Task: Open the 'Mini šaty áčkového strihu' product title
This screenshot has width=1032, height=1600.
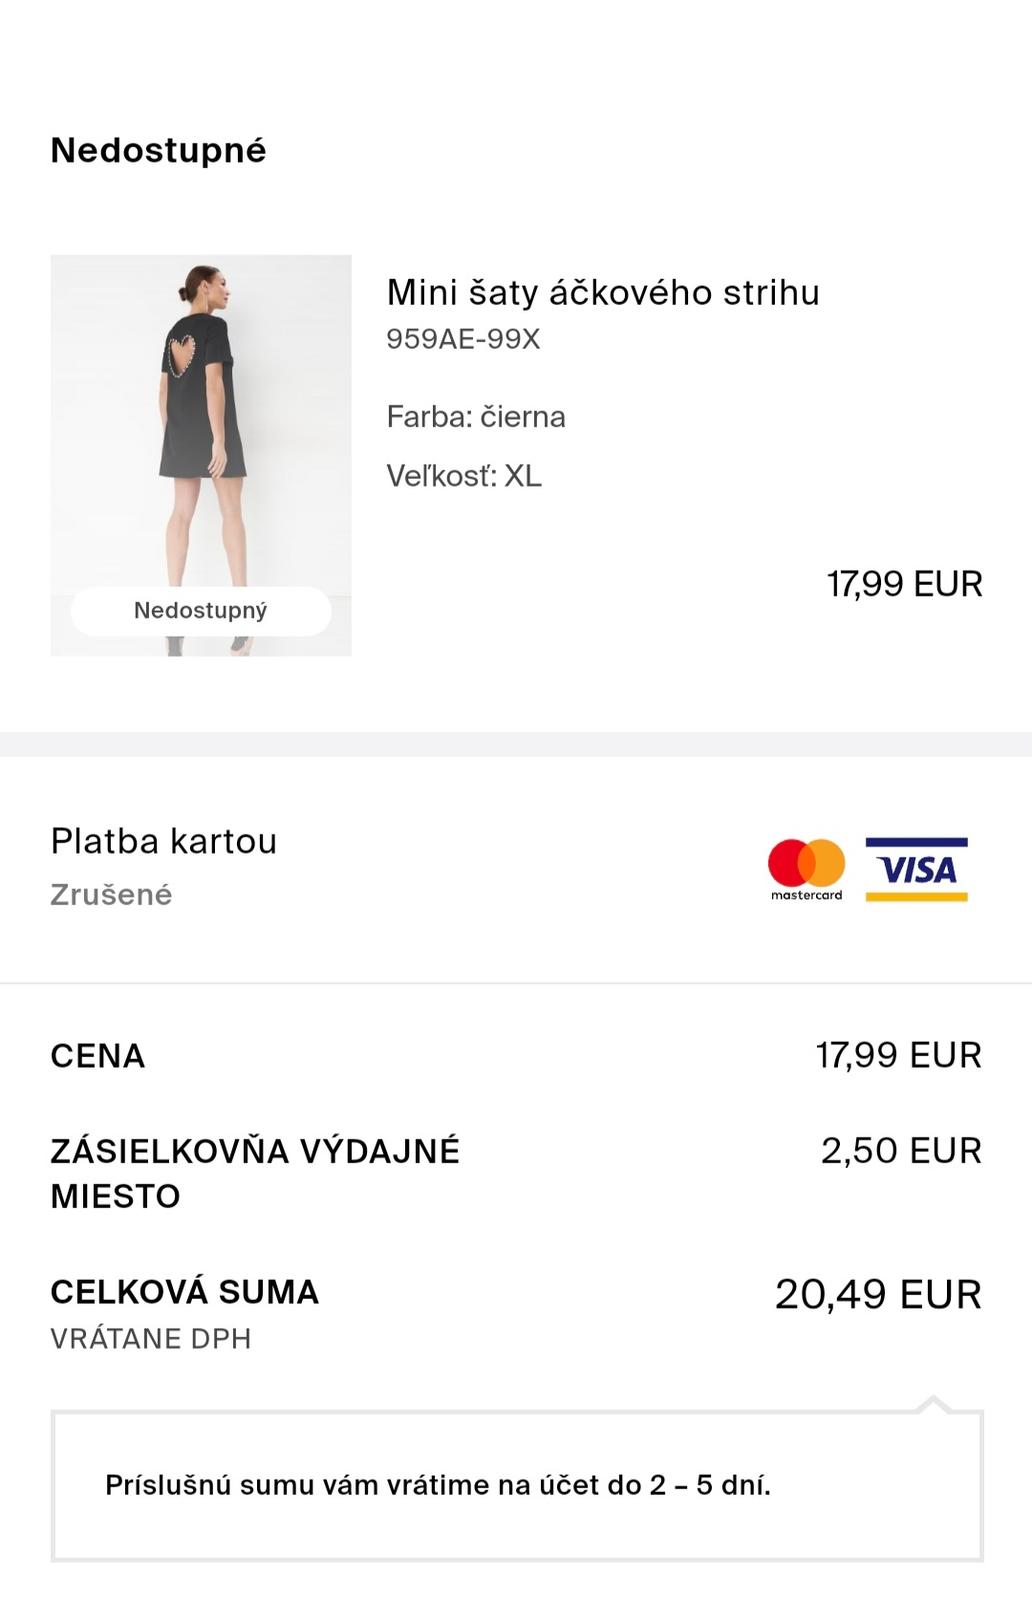Action: [x=603, y=292]
